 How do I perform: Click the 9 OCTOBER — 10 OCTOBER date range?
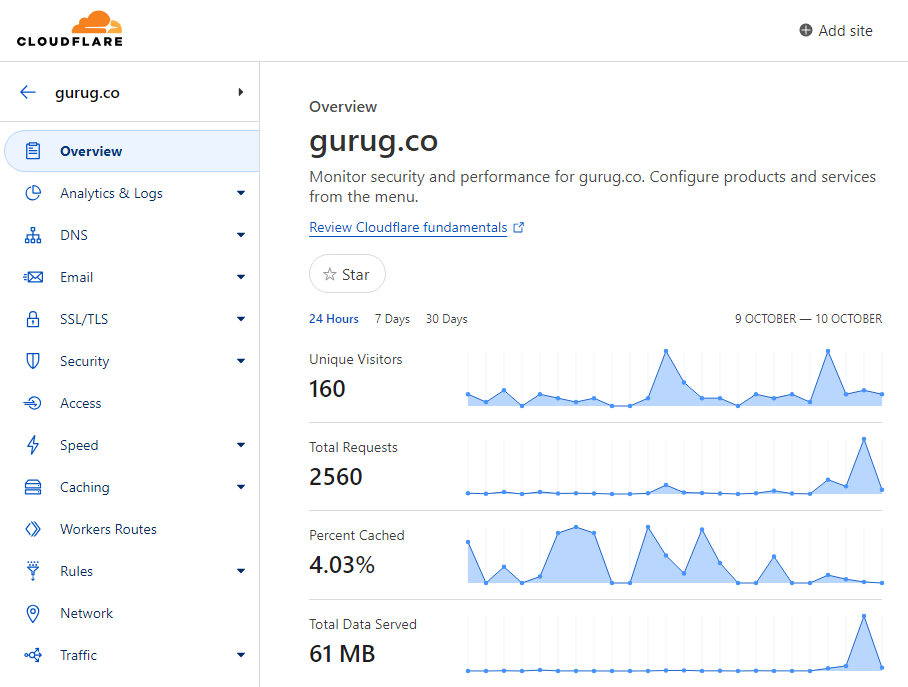(x=808, y=319)
